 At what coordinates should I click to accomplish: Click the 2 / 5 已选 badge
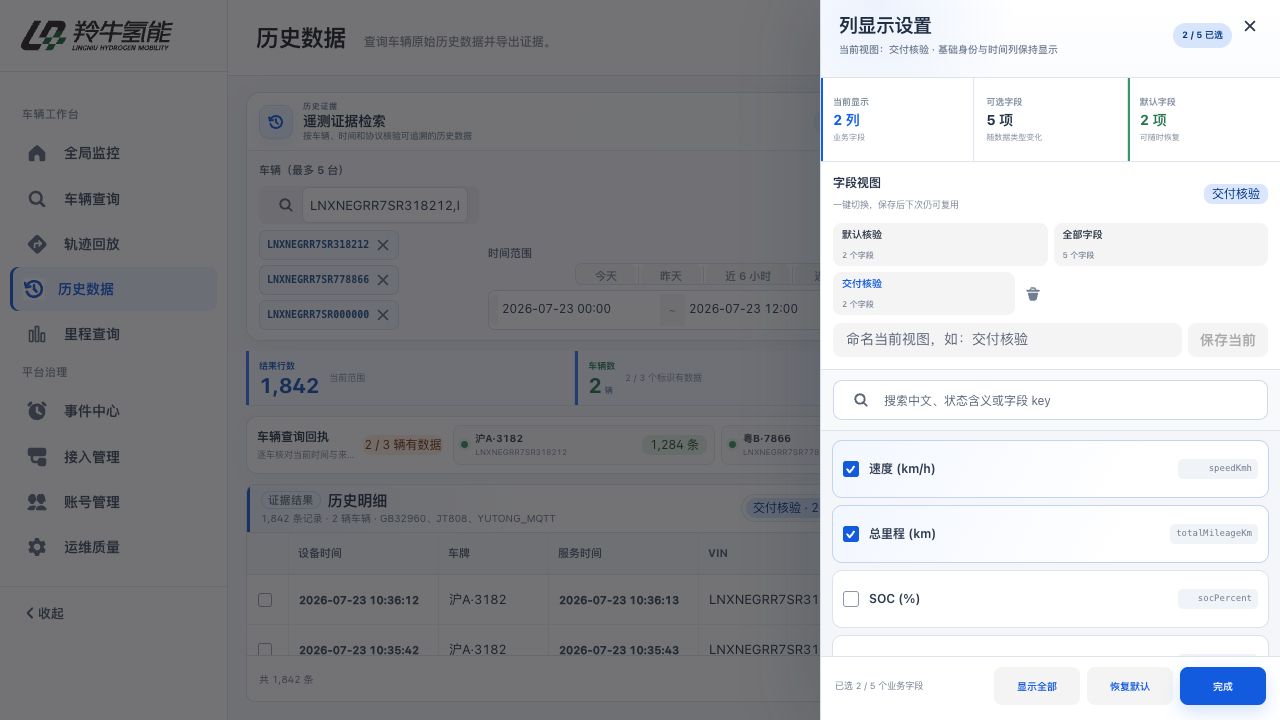[x=1202, y=35]
